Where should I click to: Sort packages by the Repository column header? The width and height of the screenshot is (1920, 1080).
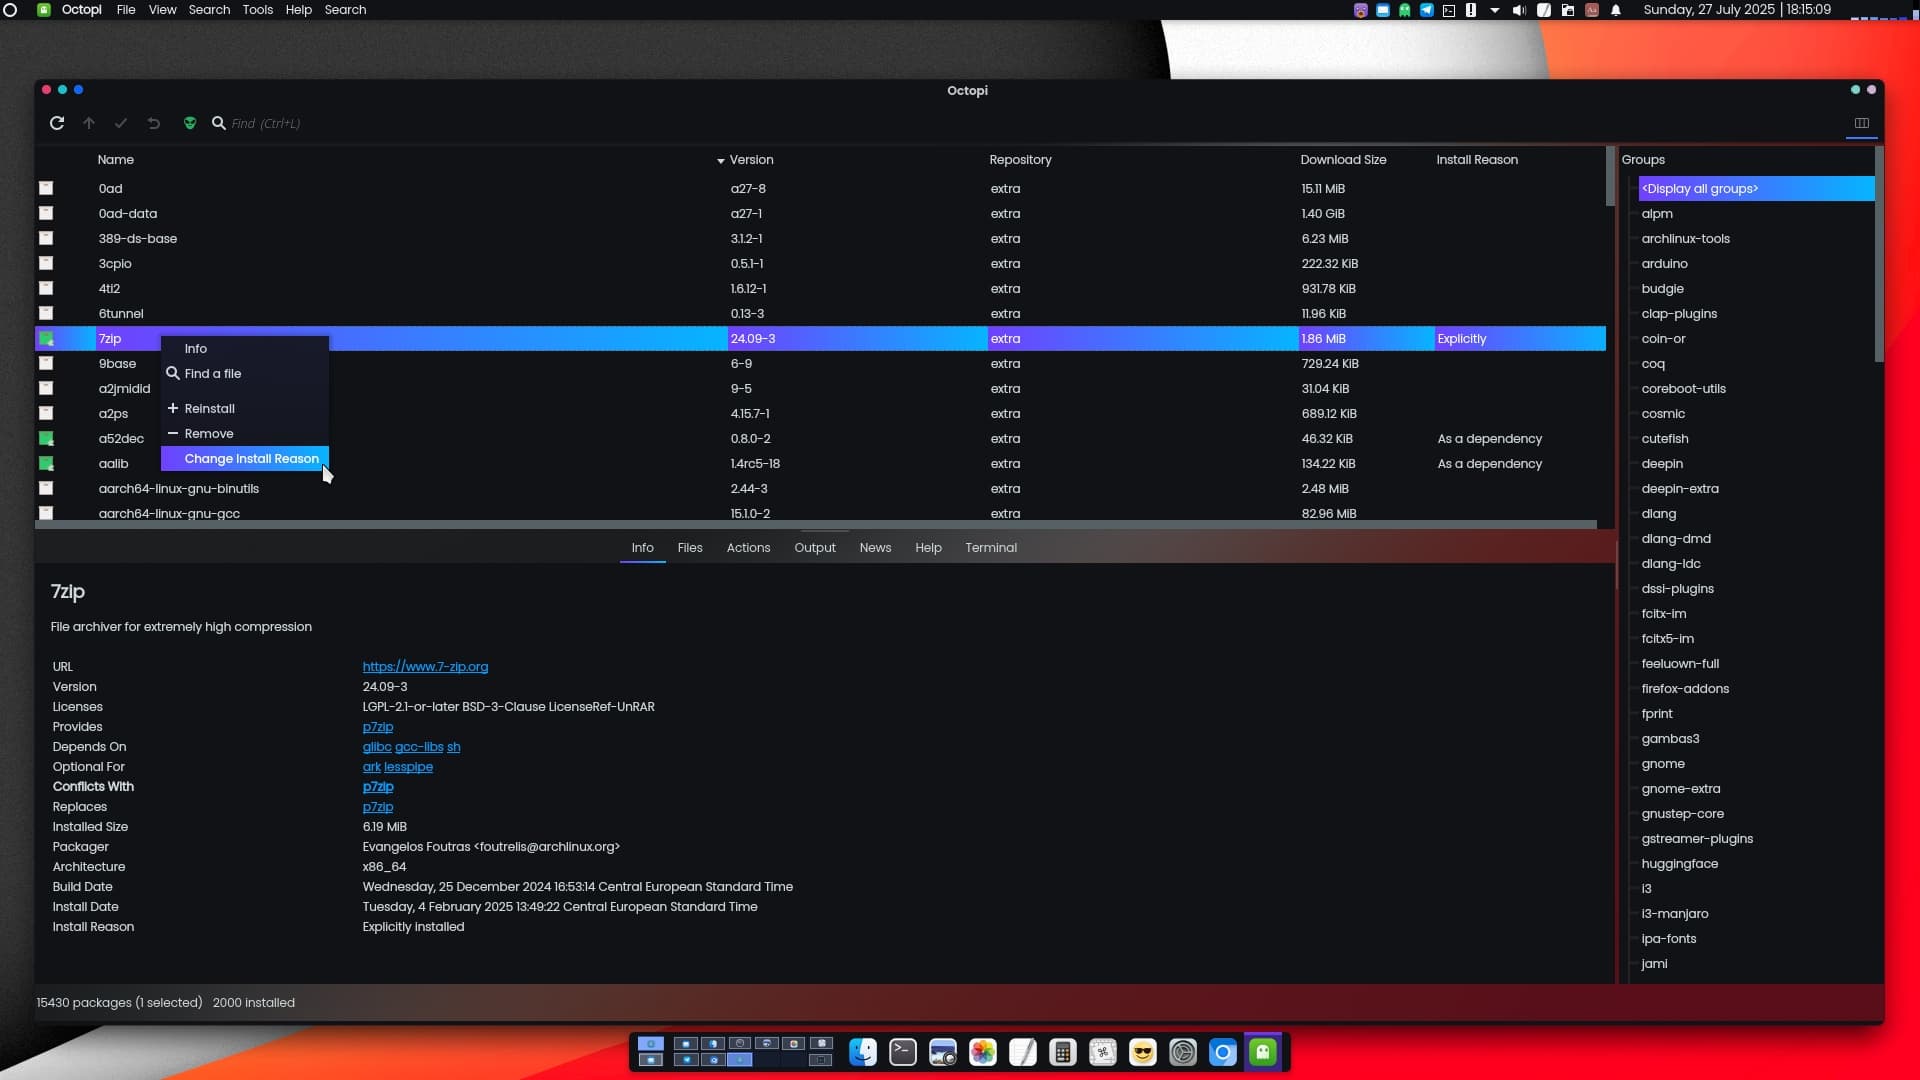(x=1020, y=160)
